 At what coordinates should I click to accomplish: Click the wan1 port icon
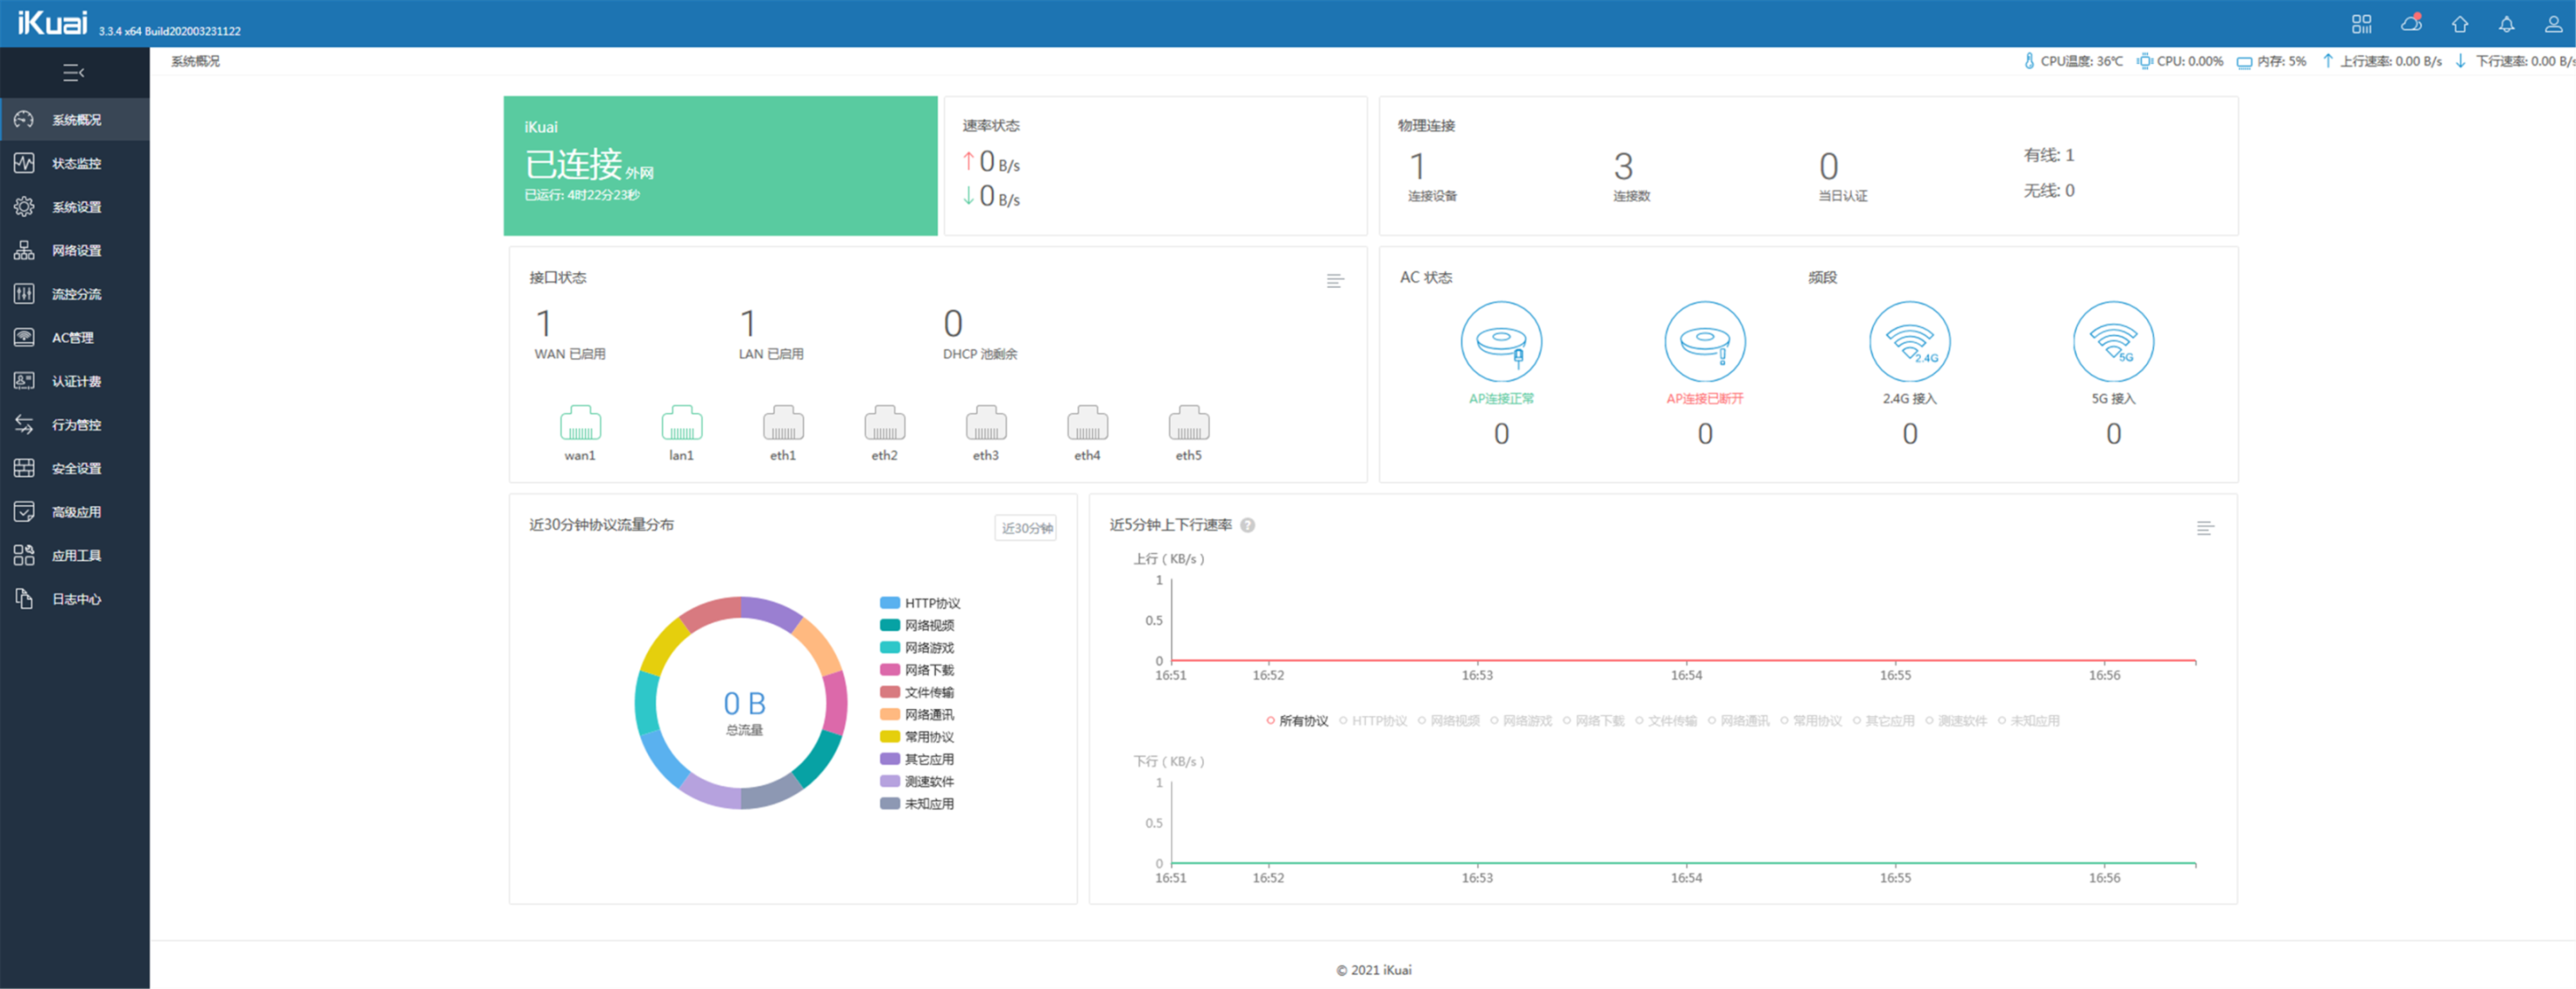(580, 424)
